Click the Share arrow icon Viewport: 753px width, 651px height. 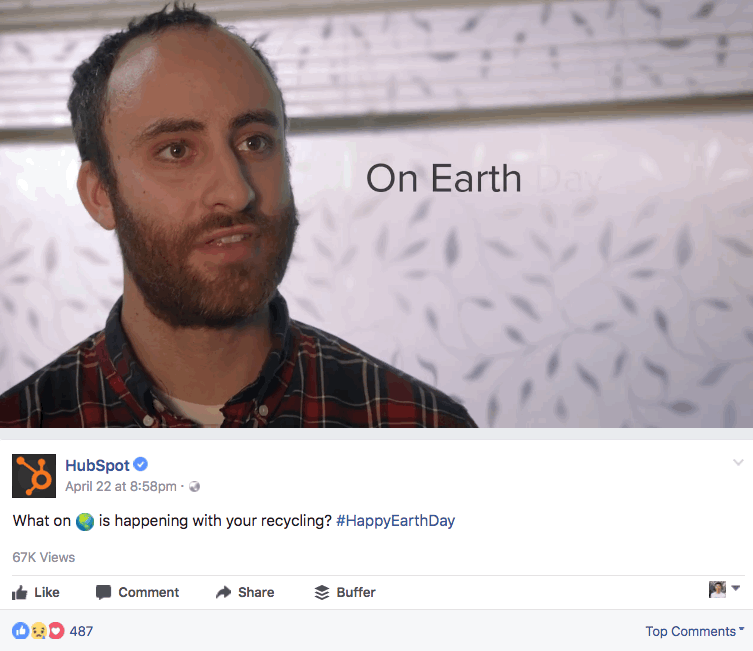point(223,592)
